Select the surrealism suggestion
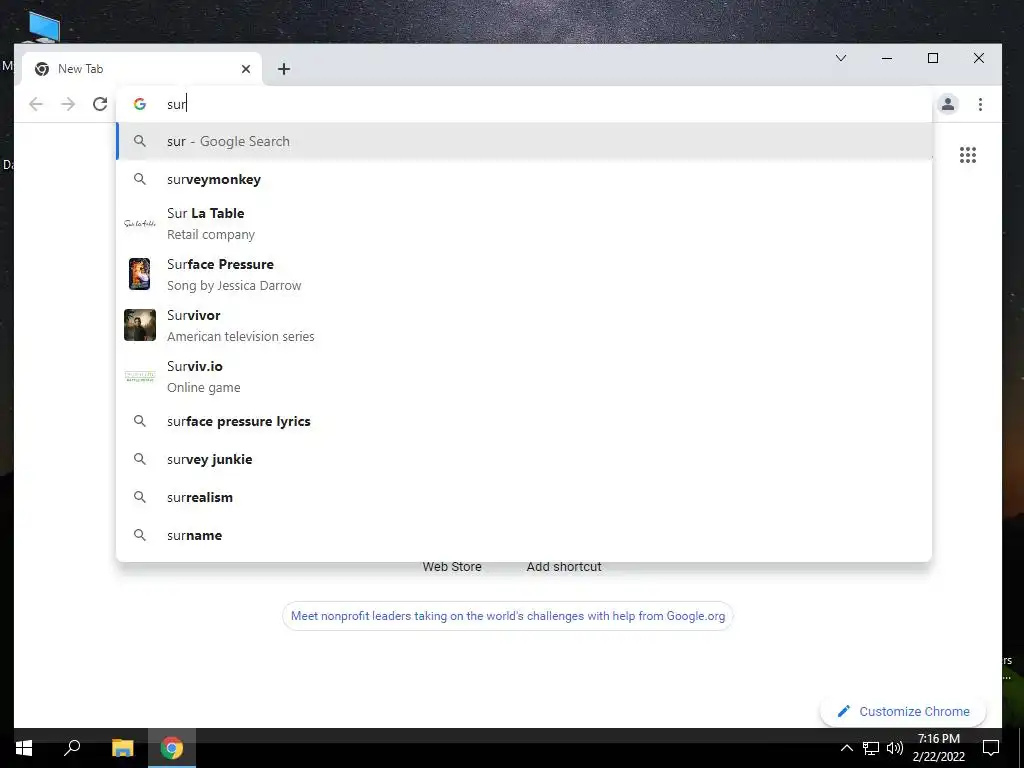Image resolution: width=1024 pixels, height=768 pixels. tap(524, 497)
